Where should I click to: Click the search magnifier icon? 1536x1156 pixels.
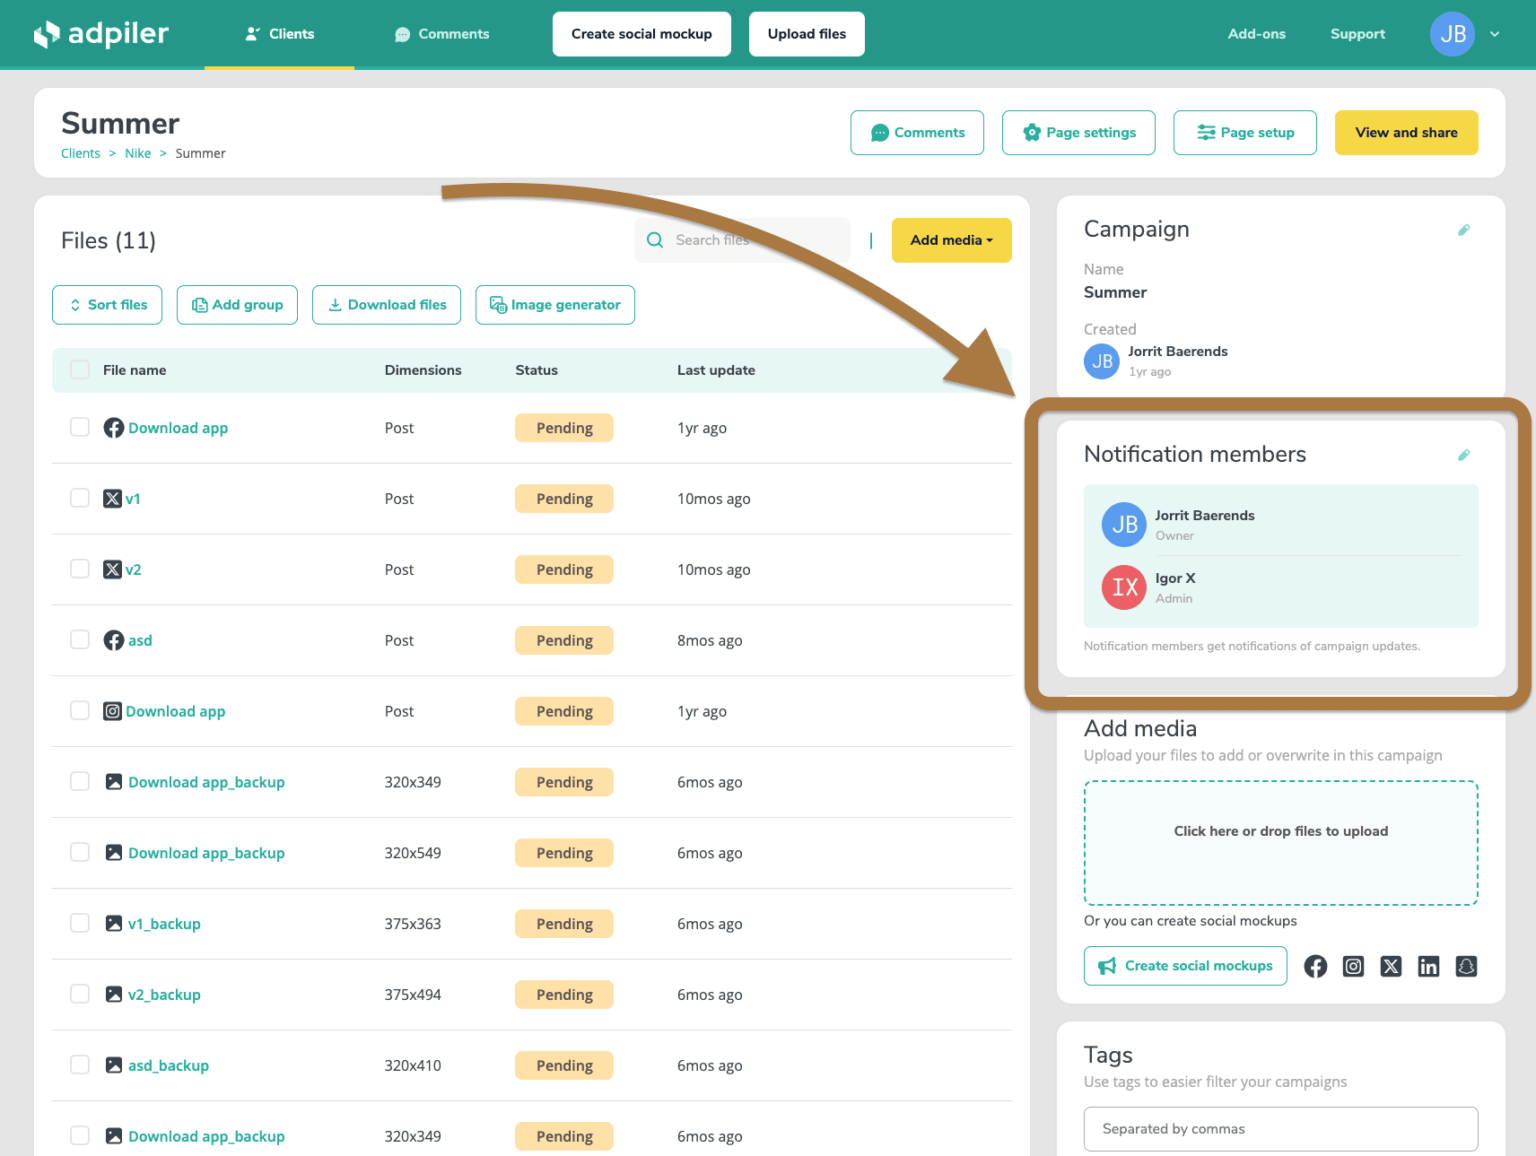click(655, 240)
